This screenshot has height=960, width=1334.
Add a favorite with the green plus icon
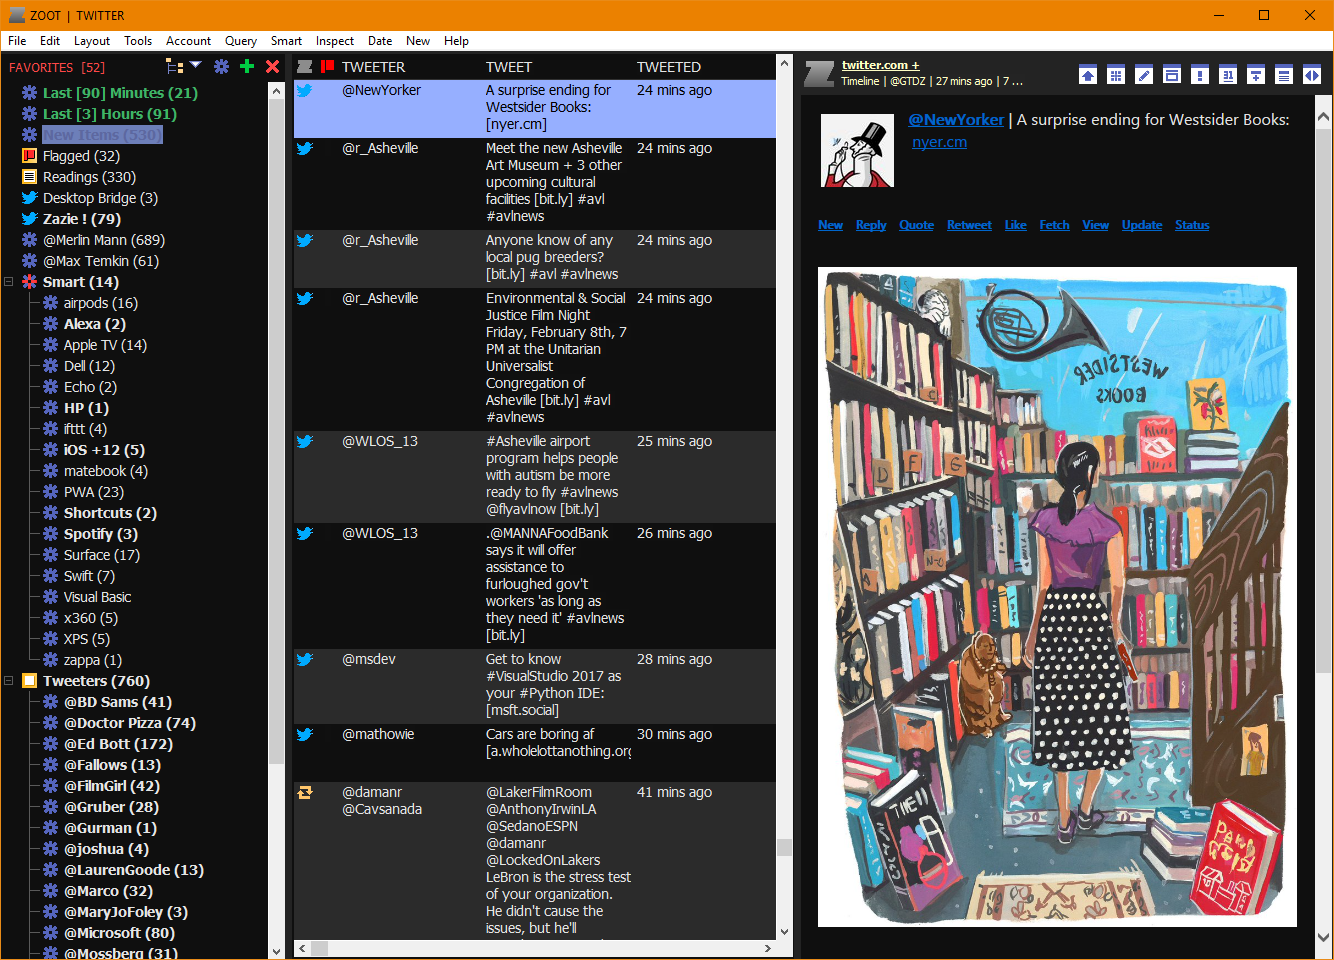(247, 67)
